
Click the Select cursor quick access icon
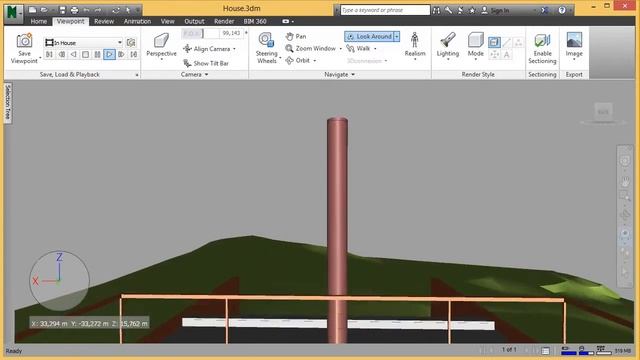(128, 10)
